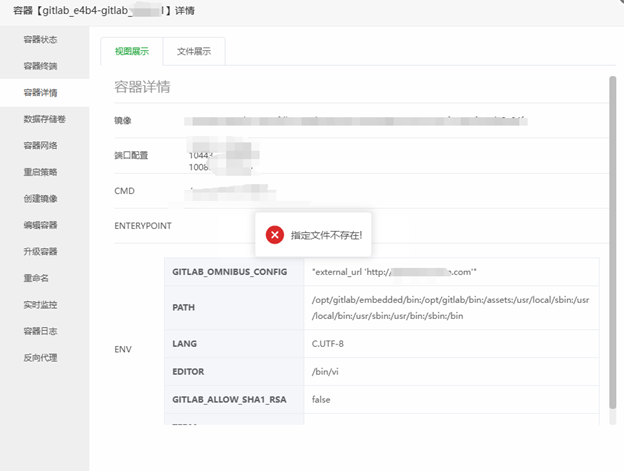624x471 pixels.
Task: Select the GITLAB_OMNIBUS_CONFIG key cell
Action: 234,272
